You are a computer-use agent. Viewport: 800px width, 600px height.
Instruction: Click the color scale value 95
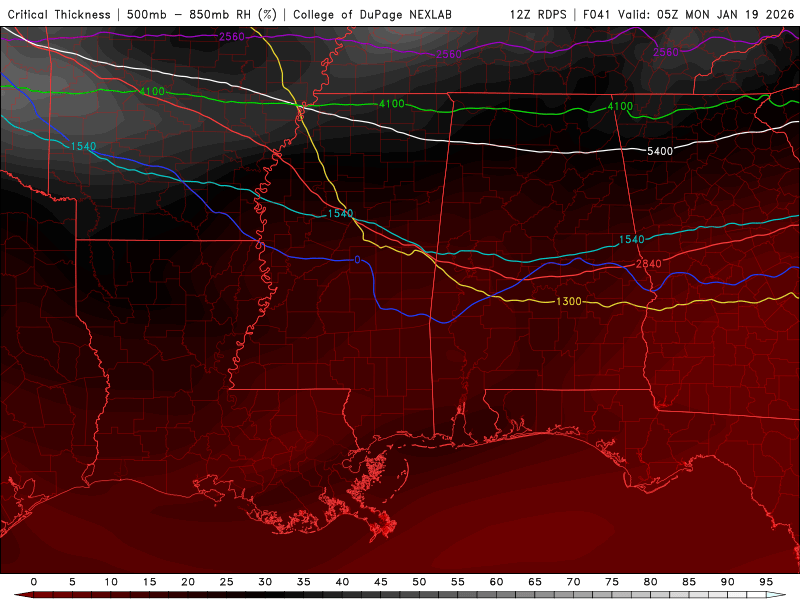[766, 582]
